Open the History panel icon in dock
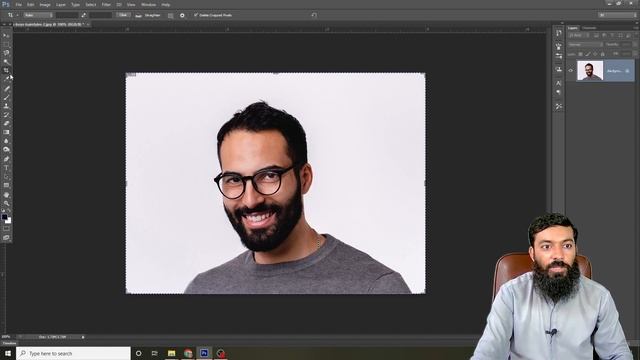640x360 pixels. (x=558, y=33)
